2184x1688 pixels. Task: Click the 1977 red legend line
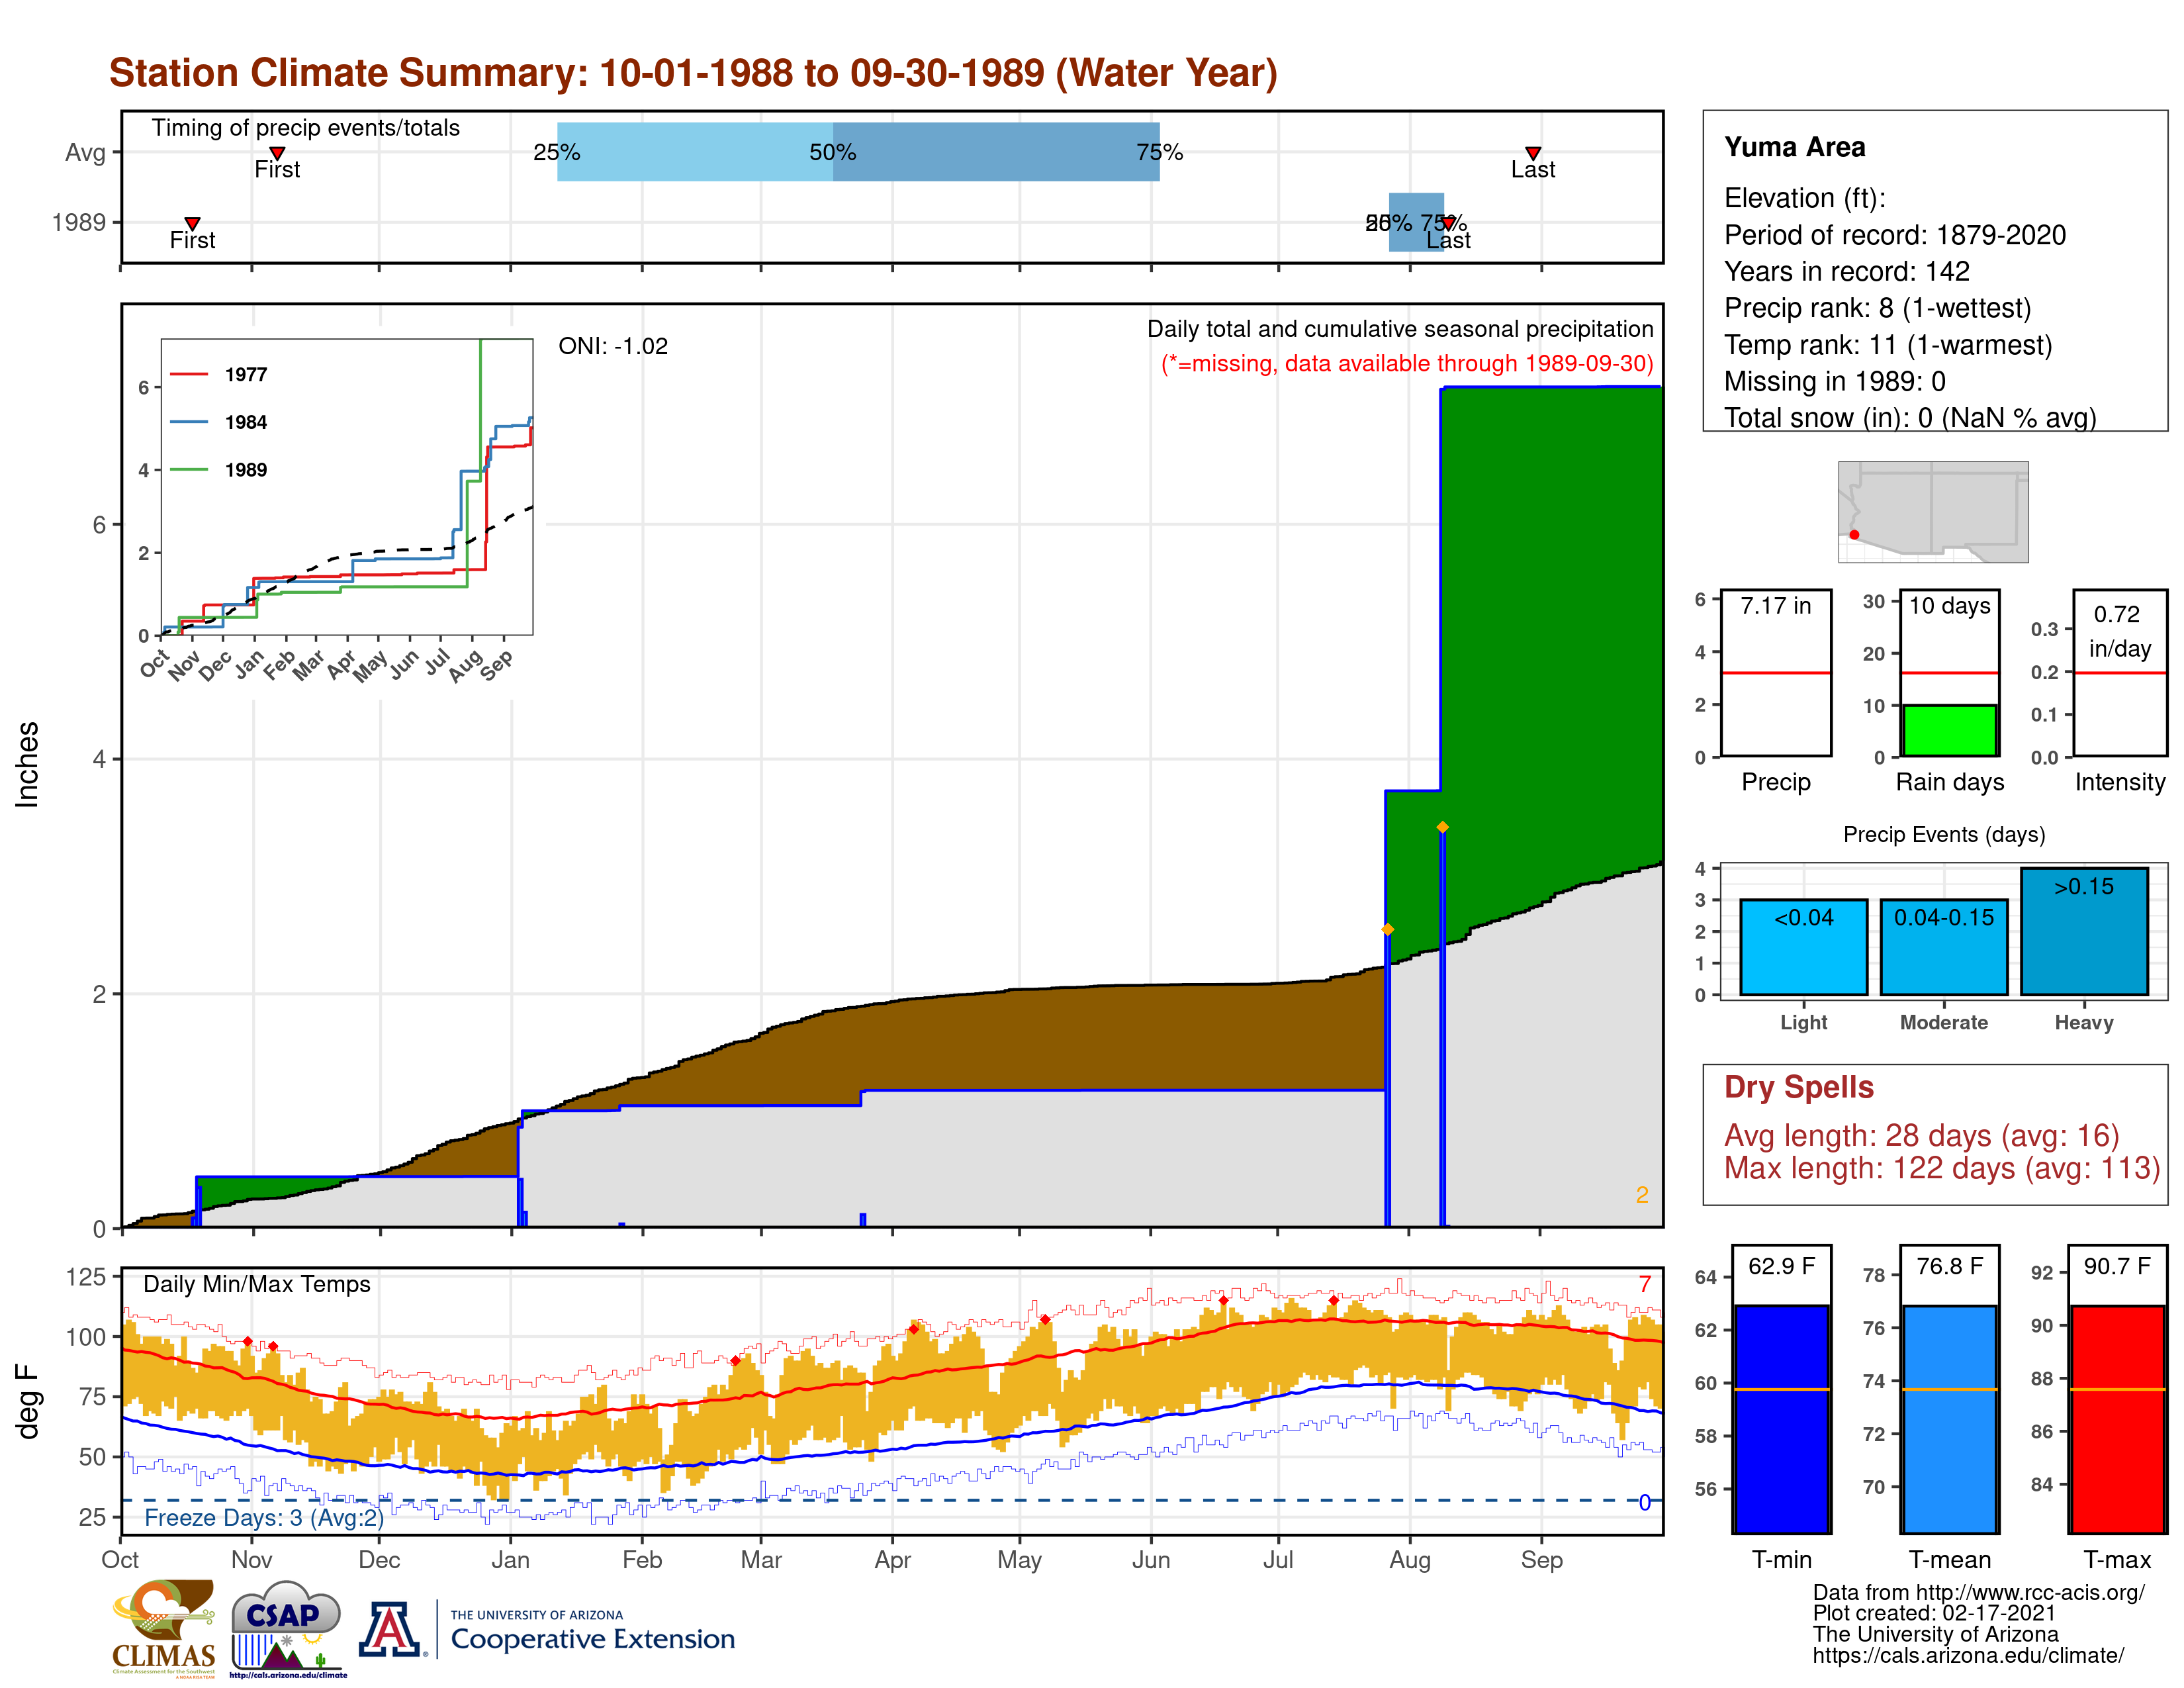189,374
